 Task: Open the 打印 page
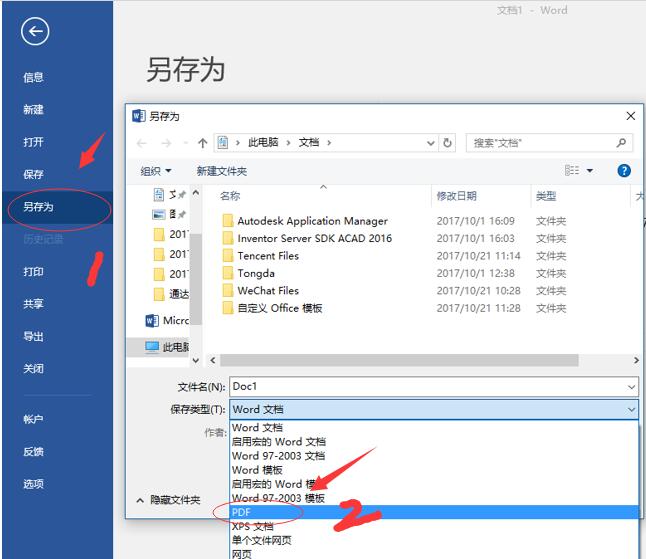(x=33, y=272)
